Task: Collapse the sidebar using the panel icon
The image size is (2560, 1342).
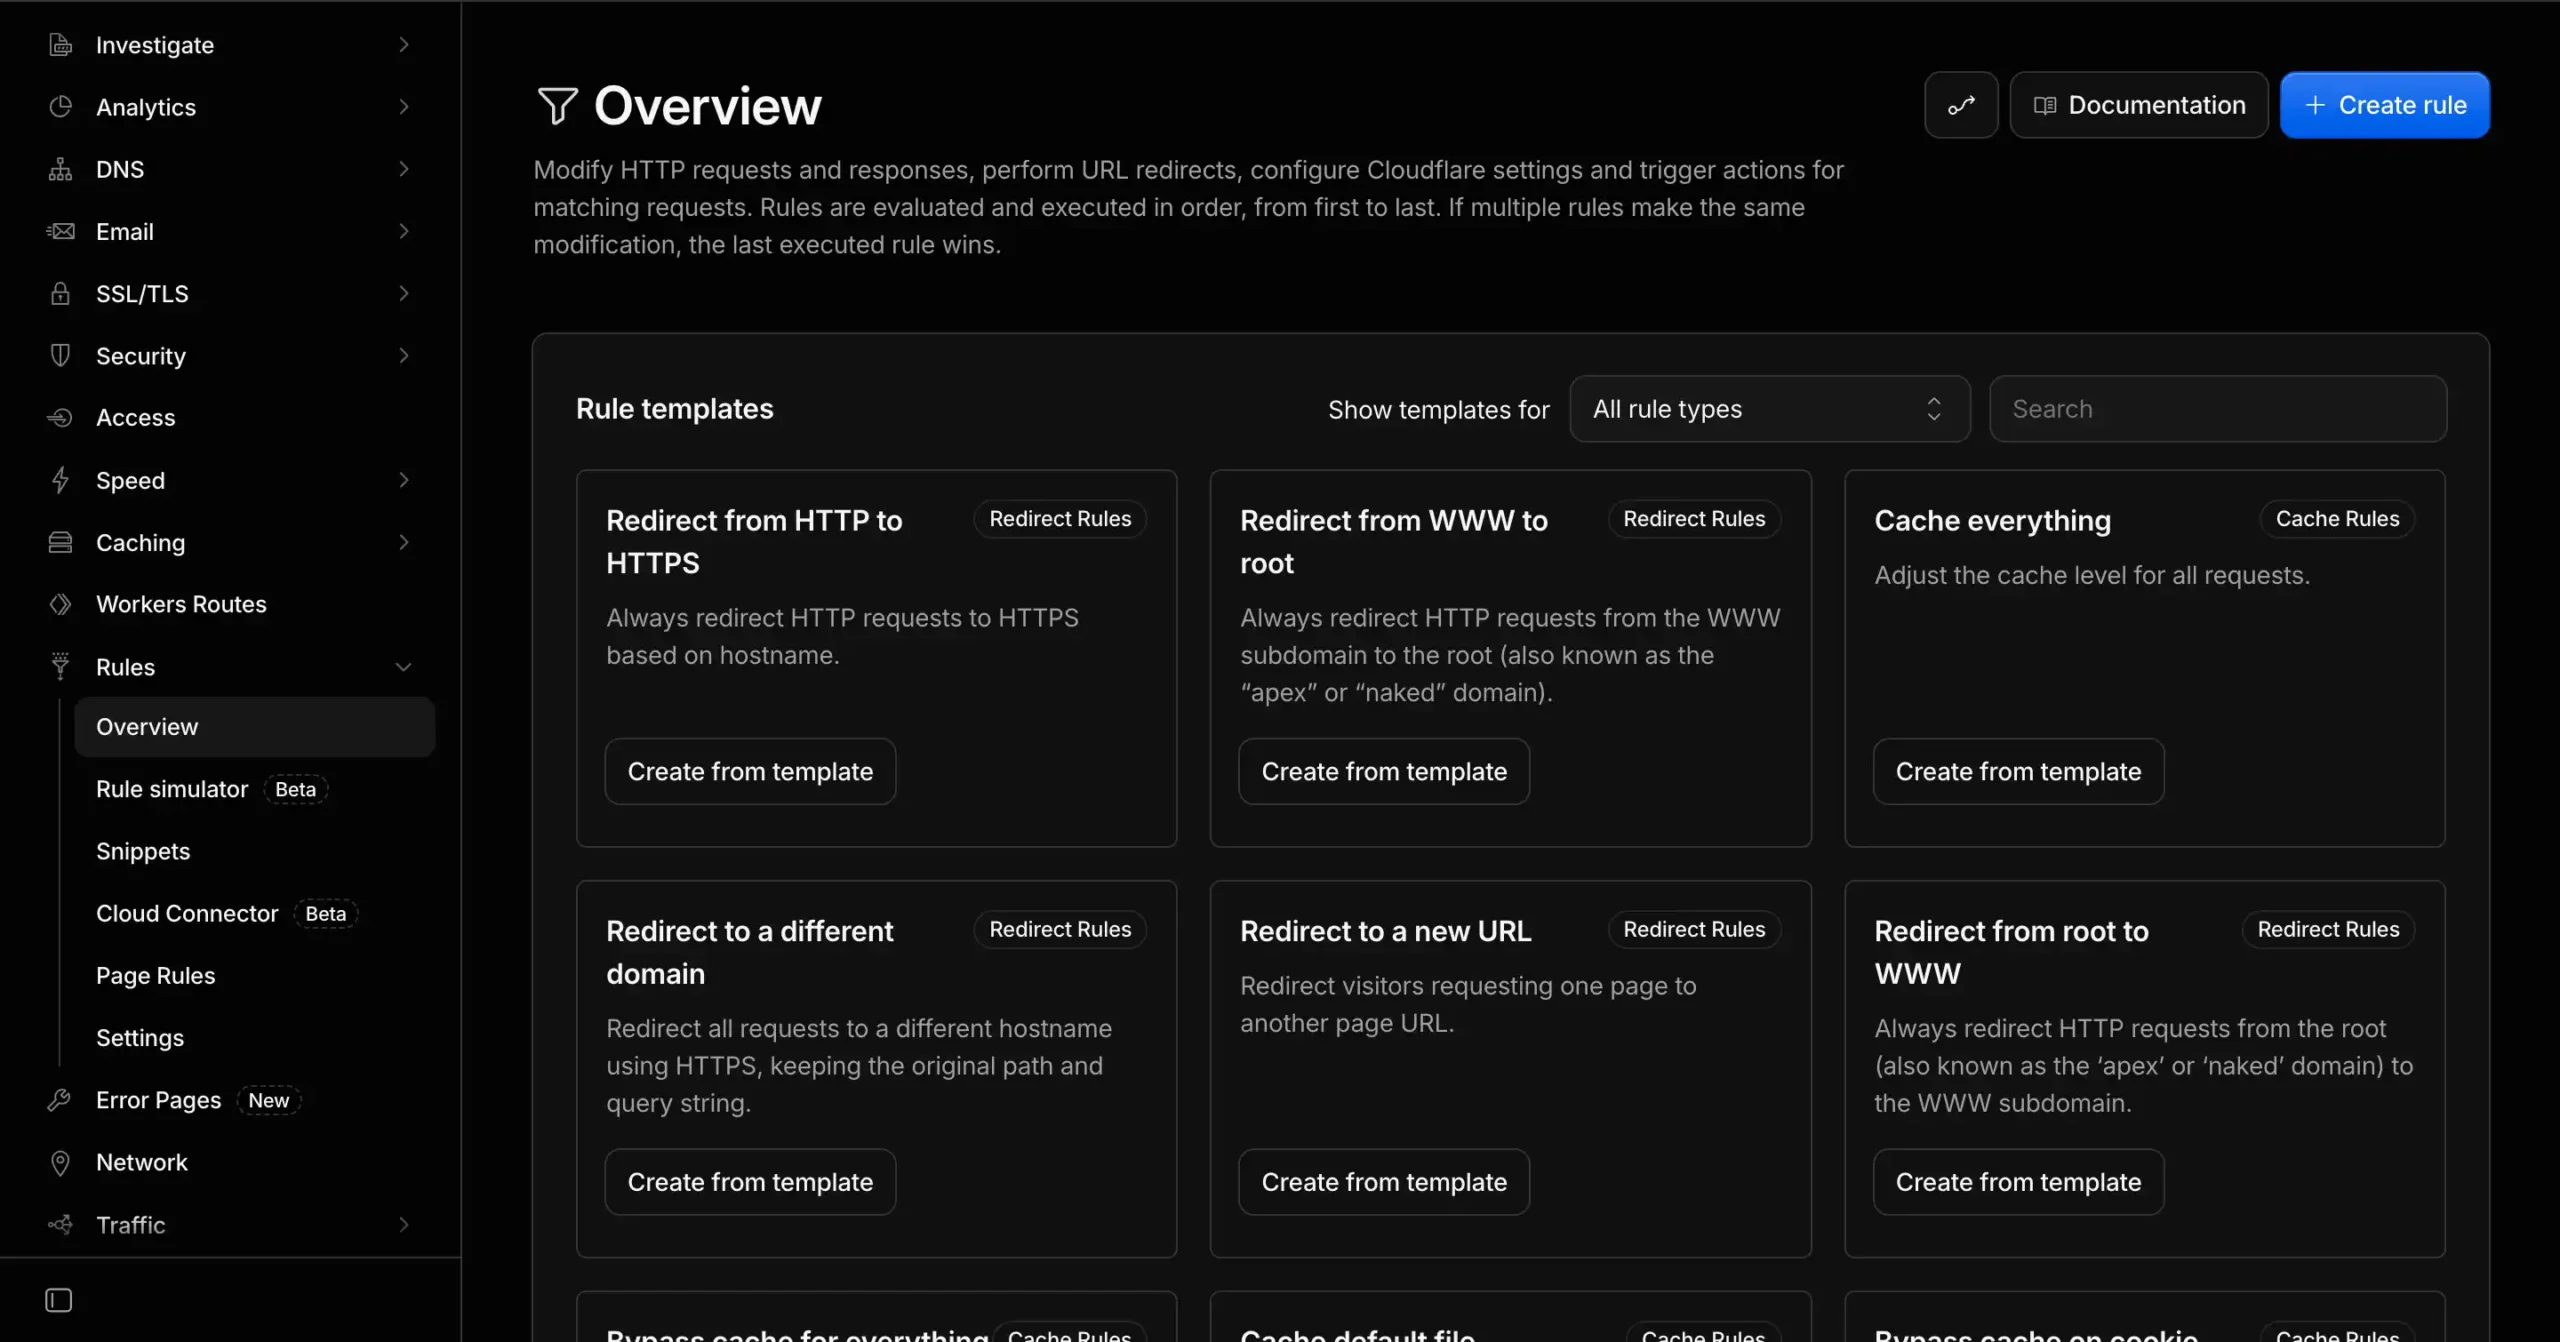Action: [59, 1300]
